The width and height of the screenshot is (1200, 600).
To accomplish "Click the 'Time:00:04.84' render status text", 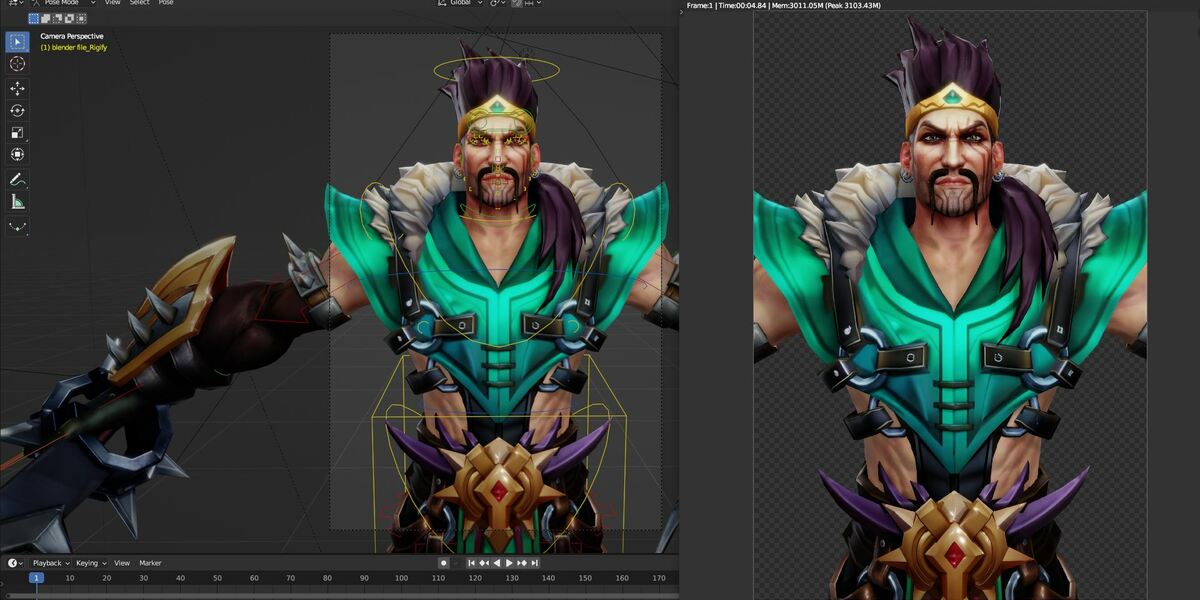I will coord(743,6).
